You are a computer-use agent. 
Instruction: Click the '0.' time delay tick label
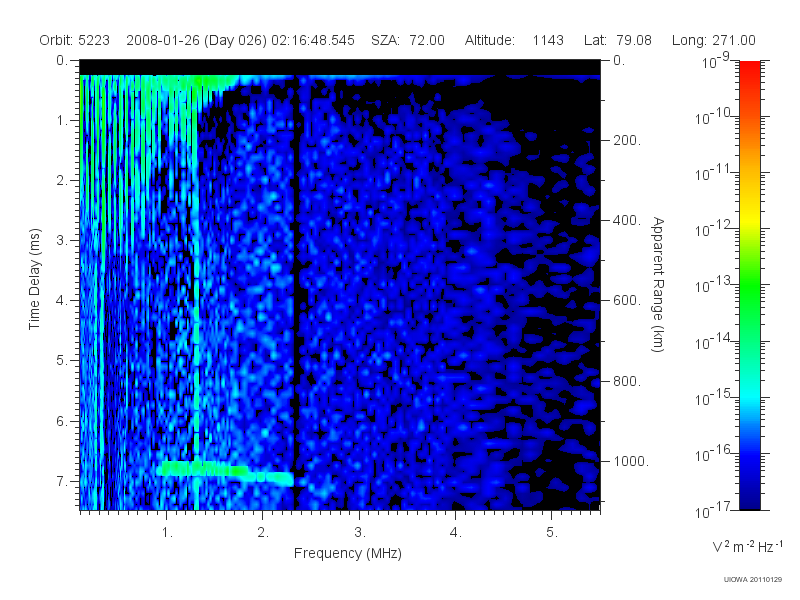[x=62, y=60]
